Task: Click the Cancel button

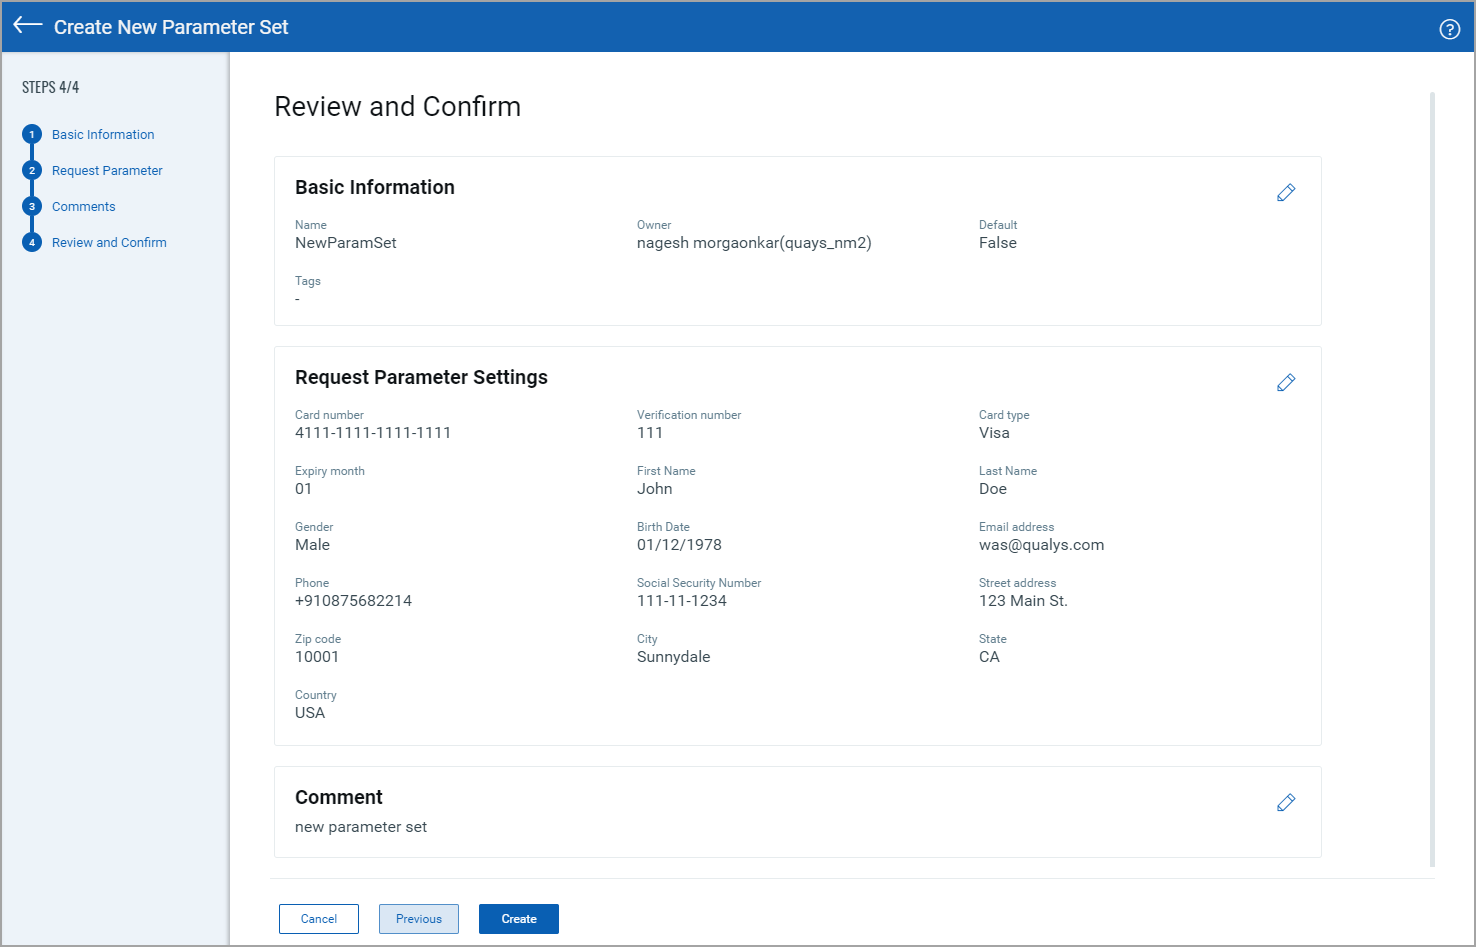Action: point(318,918)
